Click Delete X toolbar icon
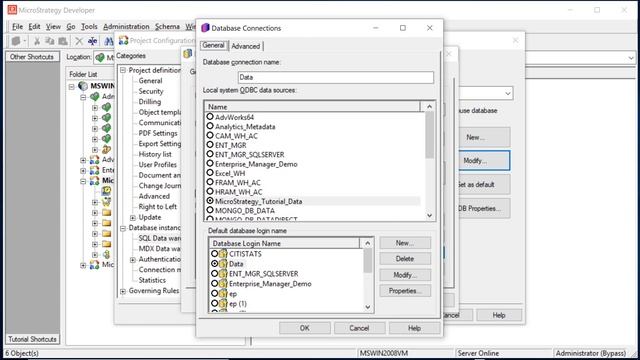The height and width of the screenshot is (360, 640). tap(79, 41)
